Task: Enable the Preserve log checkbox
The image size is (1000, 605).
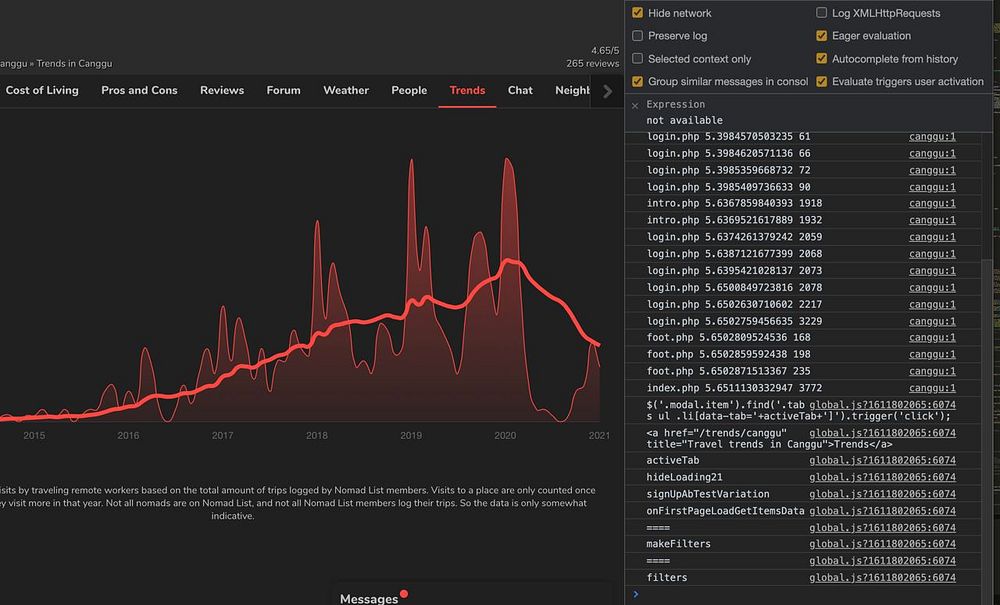Action: 638,36
